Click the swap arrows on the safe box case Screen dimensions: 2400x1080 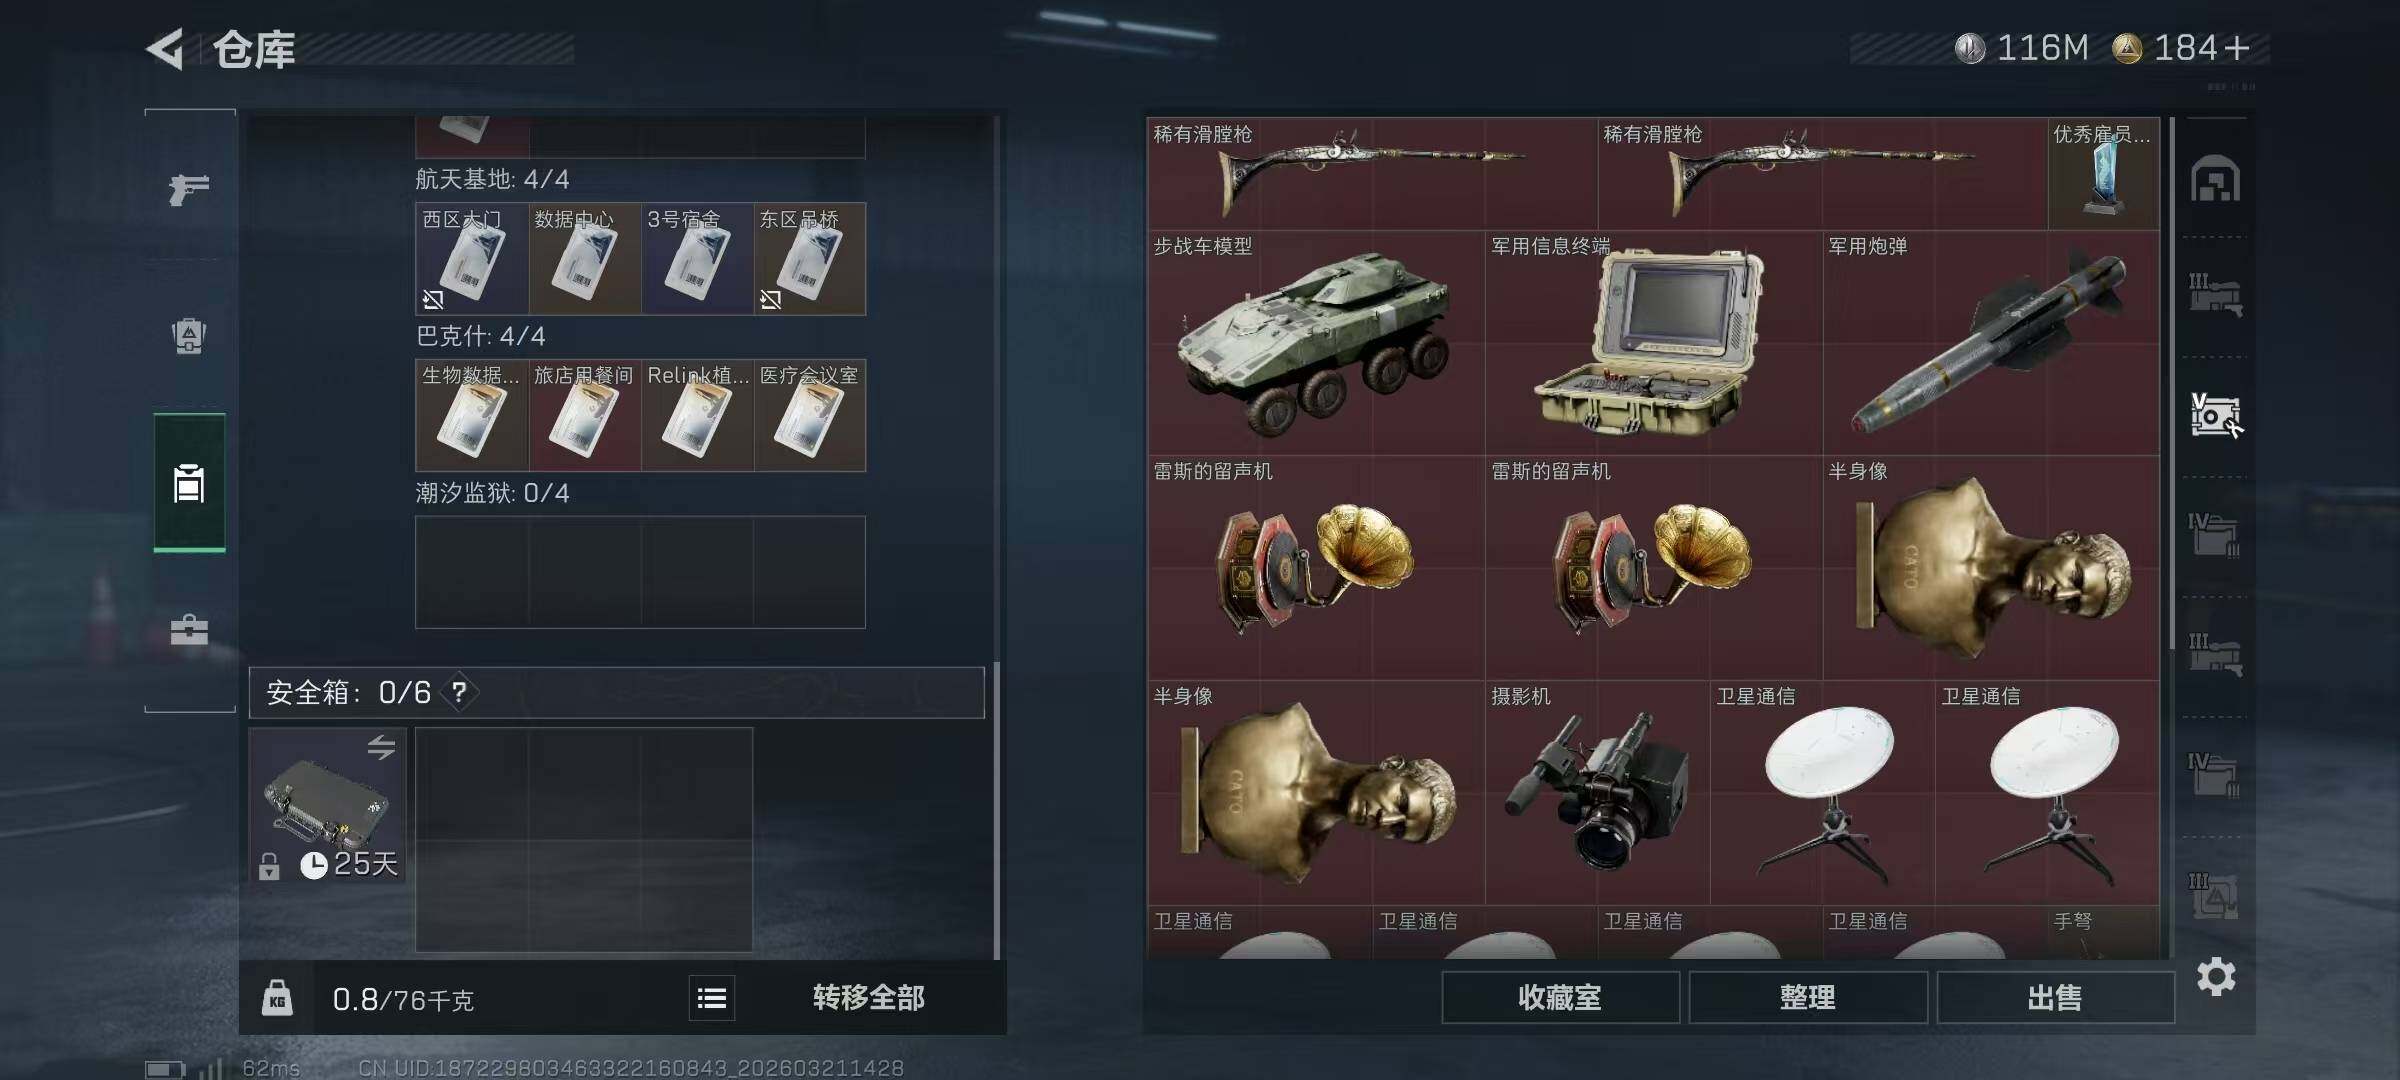coord(381,747)
